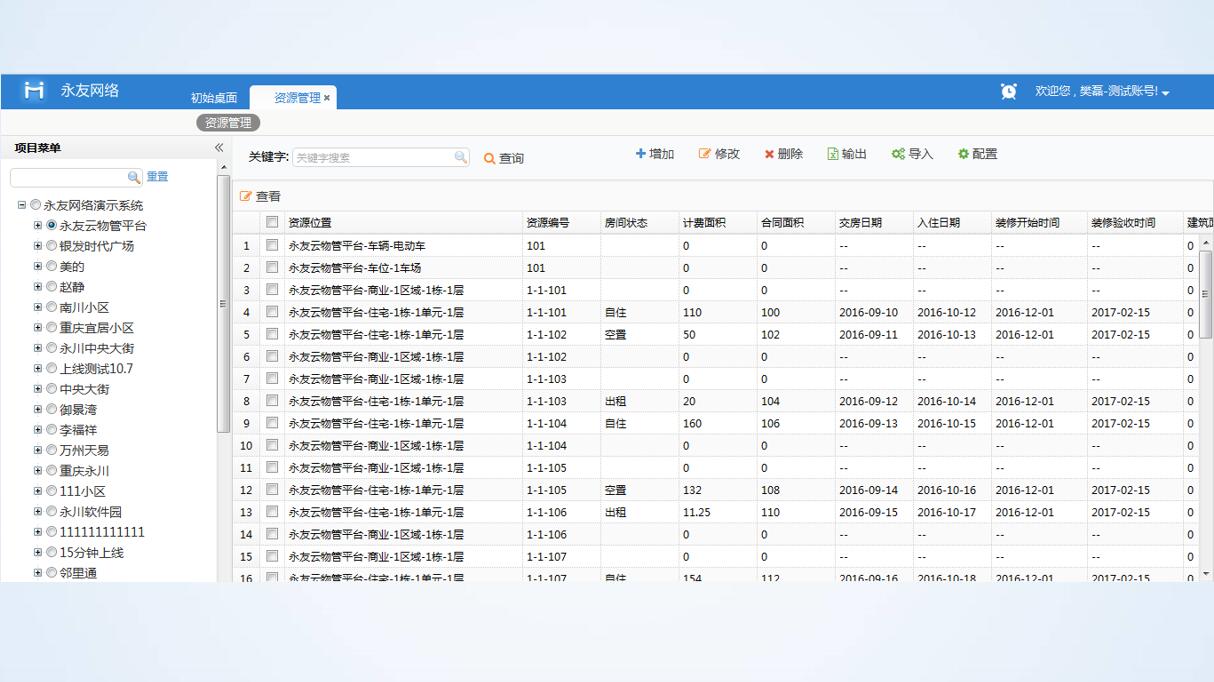This screenshot has width=1214, height=682.
Task: Click the alarm clock notification icon
Action: coord(1009,91)
